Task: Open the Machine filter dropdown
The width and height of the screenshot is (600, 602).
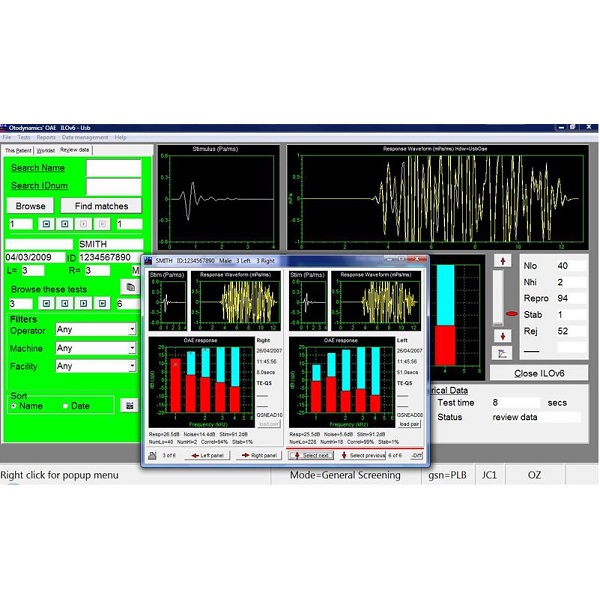Action: coord(131,348)
